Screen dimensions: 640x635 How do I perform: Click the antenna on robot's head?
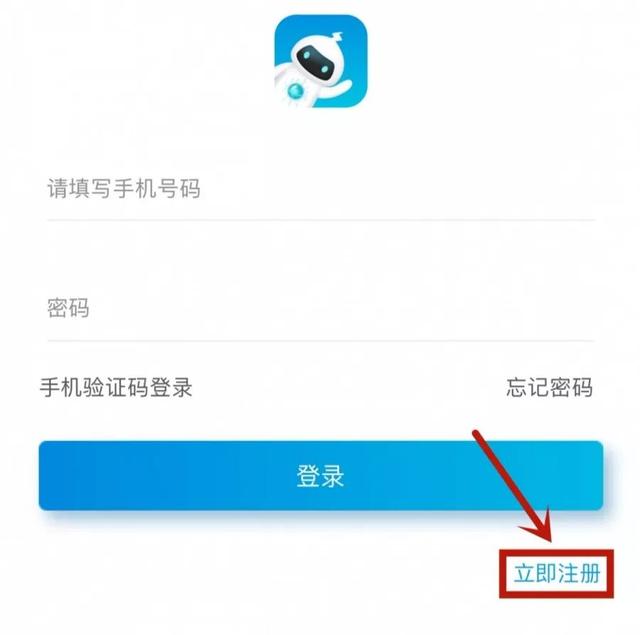coord(336,39)
